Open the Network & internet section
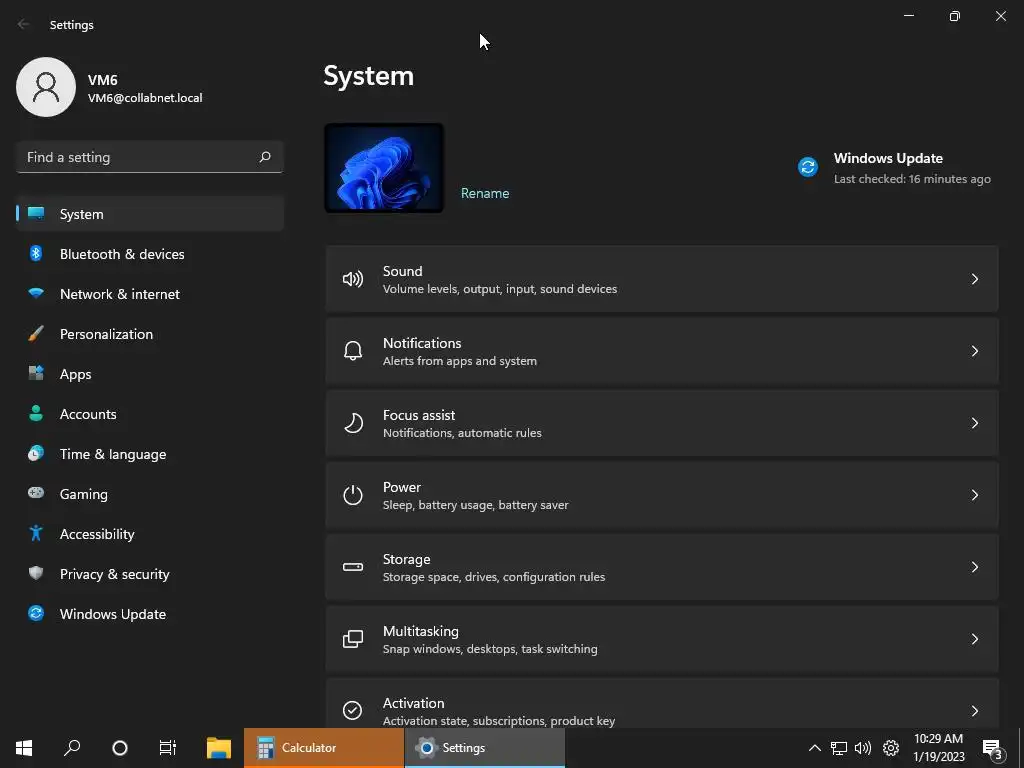1024x768 pixels. click(150, 294)
